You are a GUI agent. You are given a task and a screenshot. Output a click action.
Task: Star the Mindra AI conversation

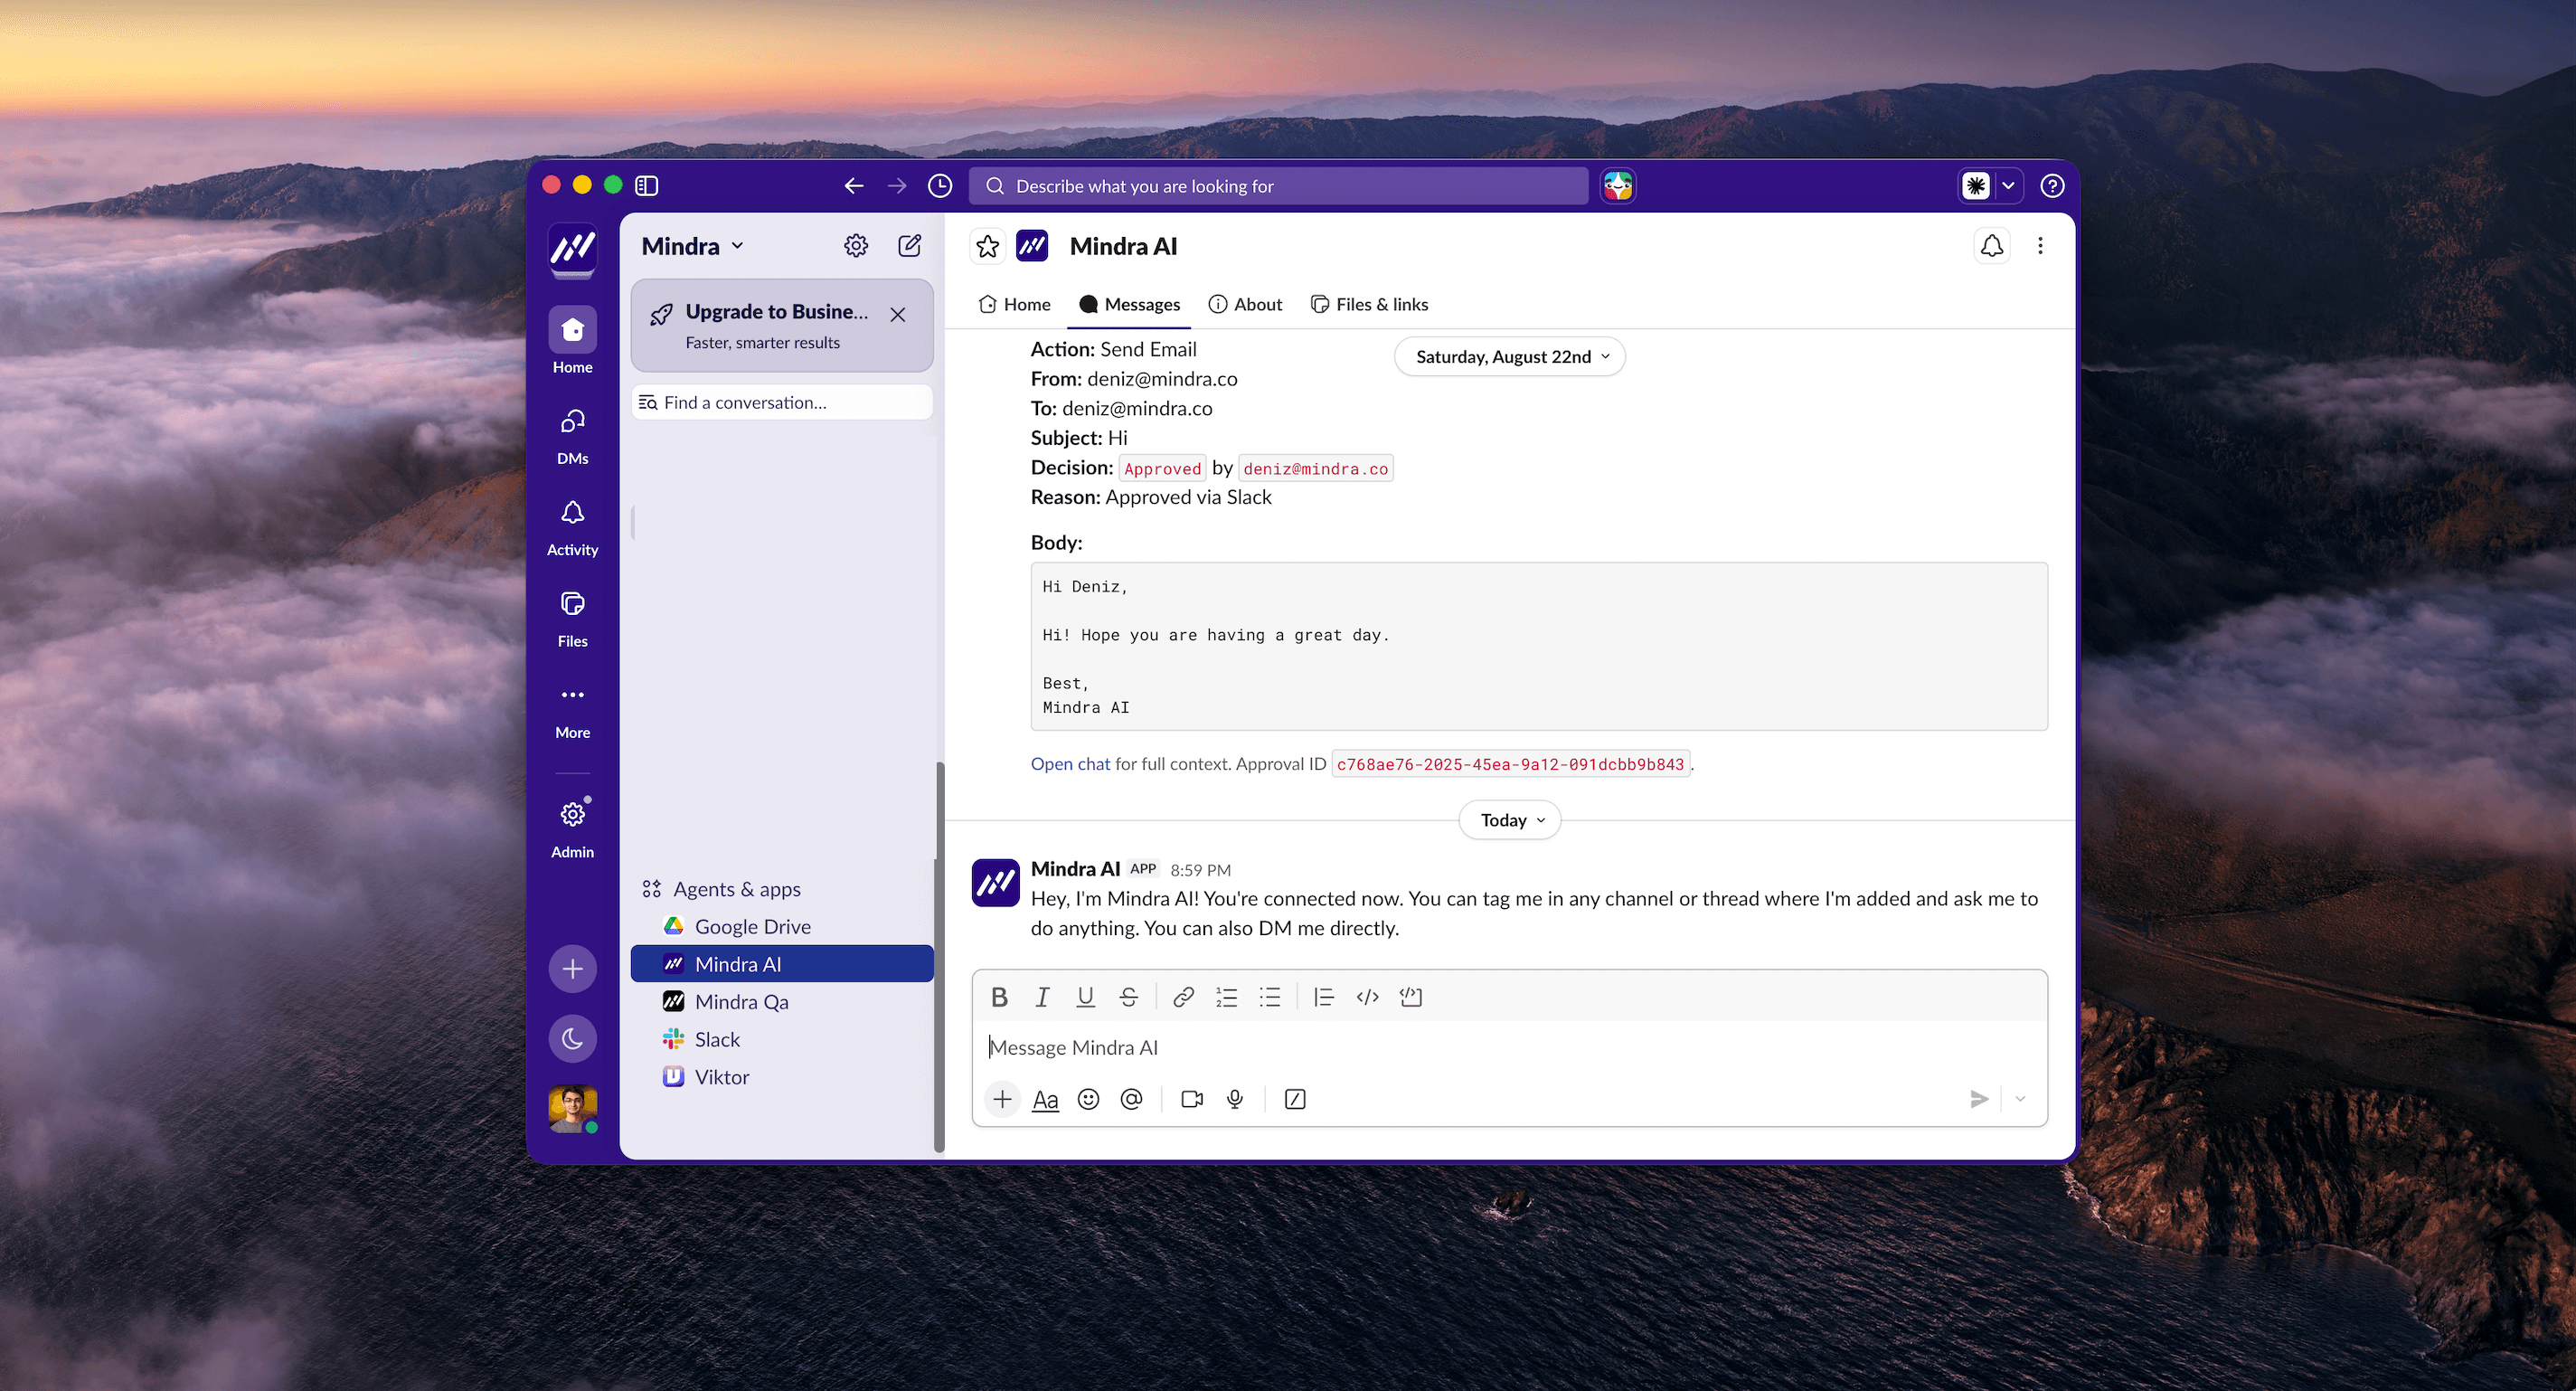[x=988, y=246]
